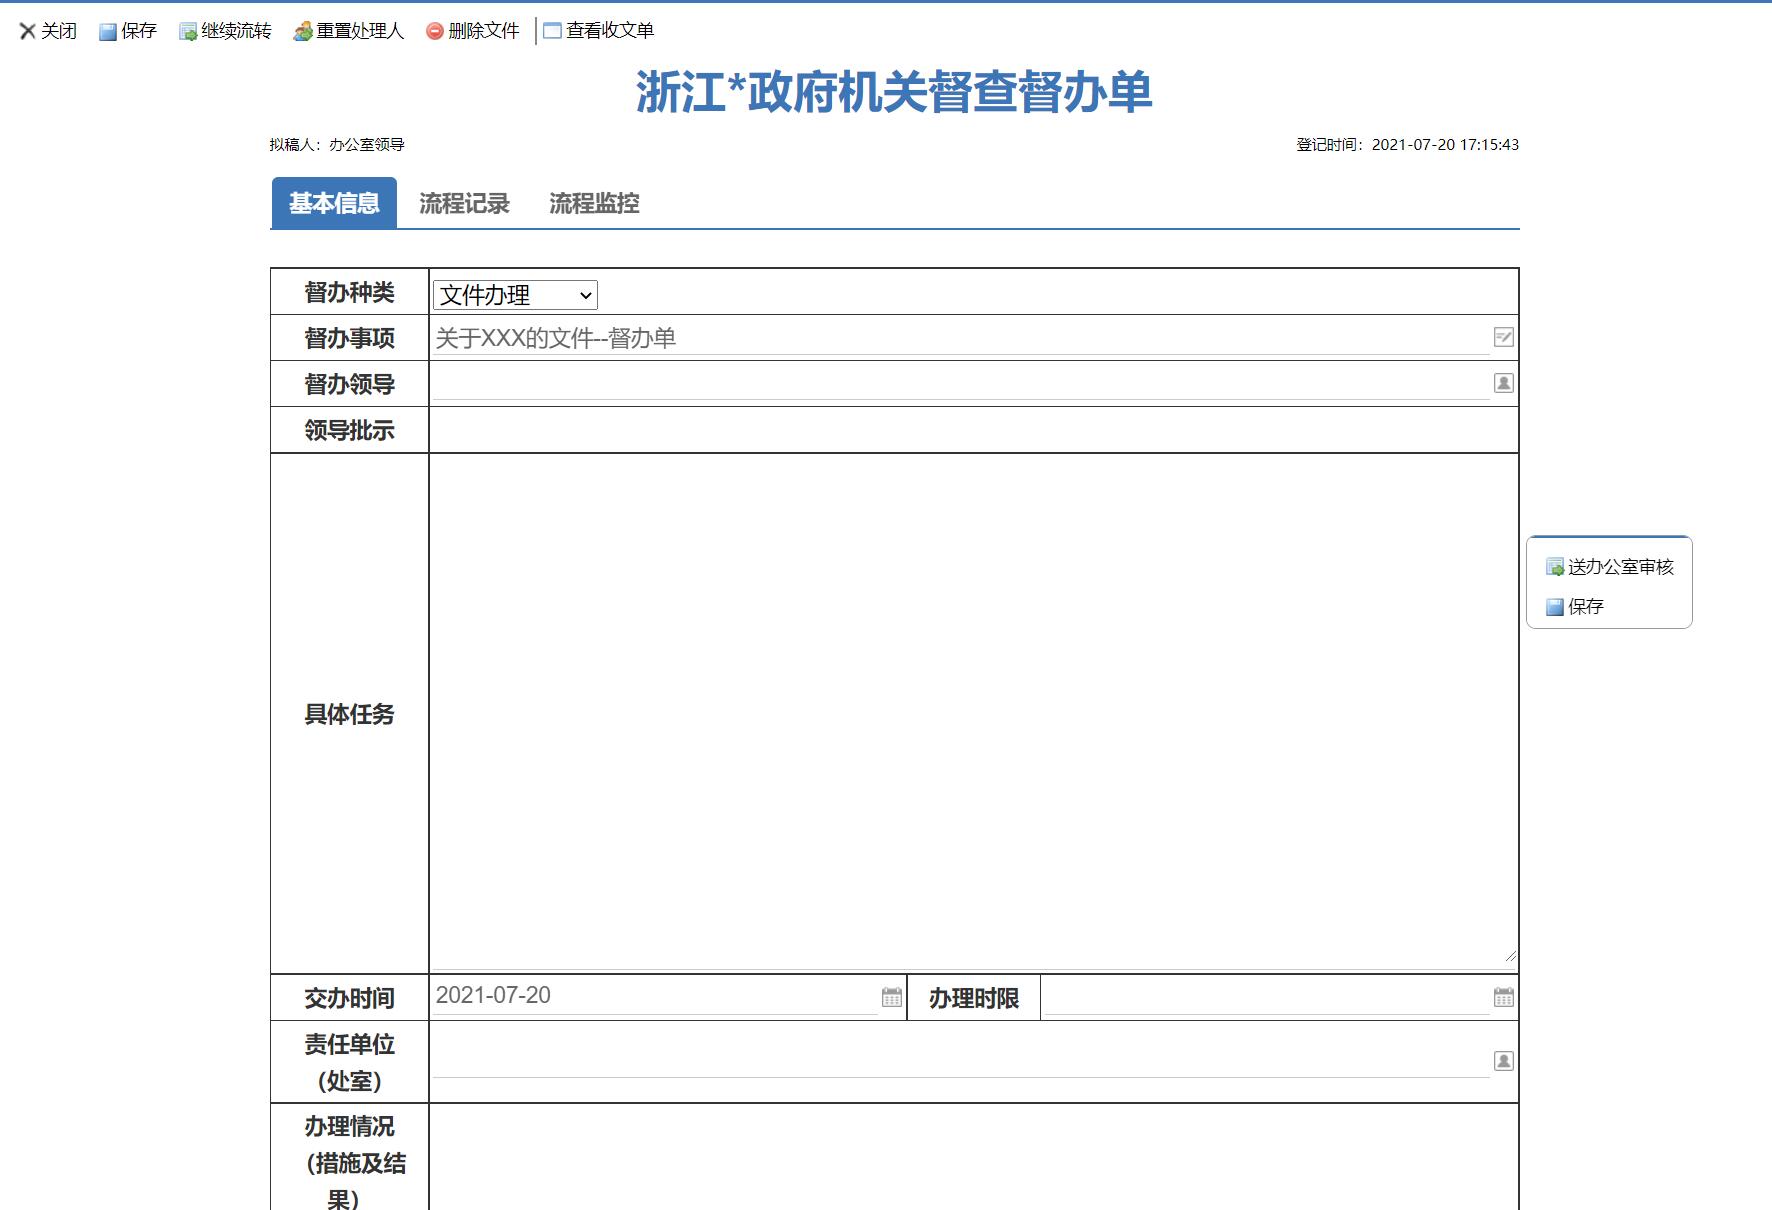Click the 督办事项 text input field
The width and height of the screenshot is (1772, 1210).
[960, 338]
